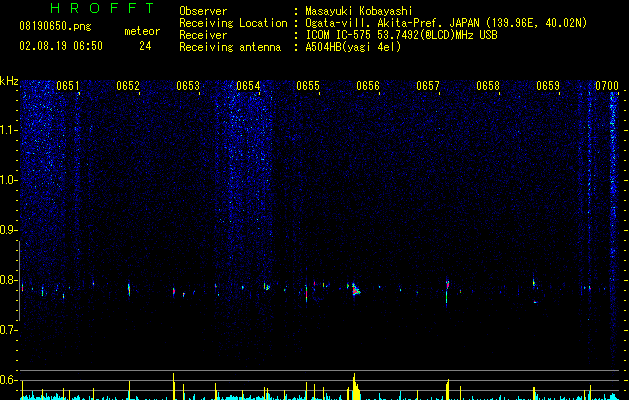Click the 0655 time marker

click(x=308, y=86)
